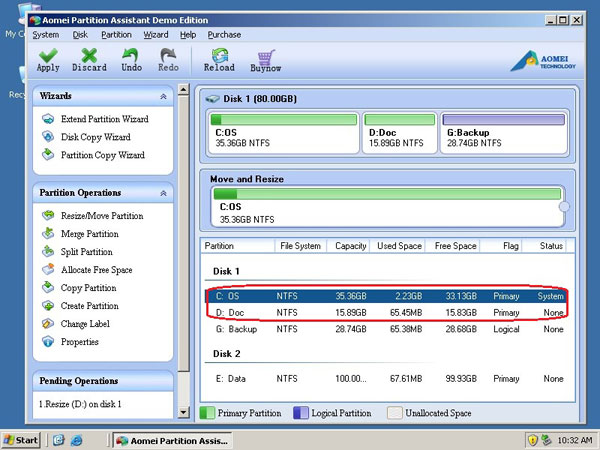600x450 pixels.
Task: Click the Free Space column header
Action: coord(452,246)
